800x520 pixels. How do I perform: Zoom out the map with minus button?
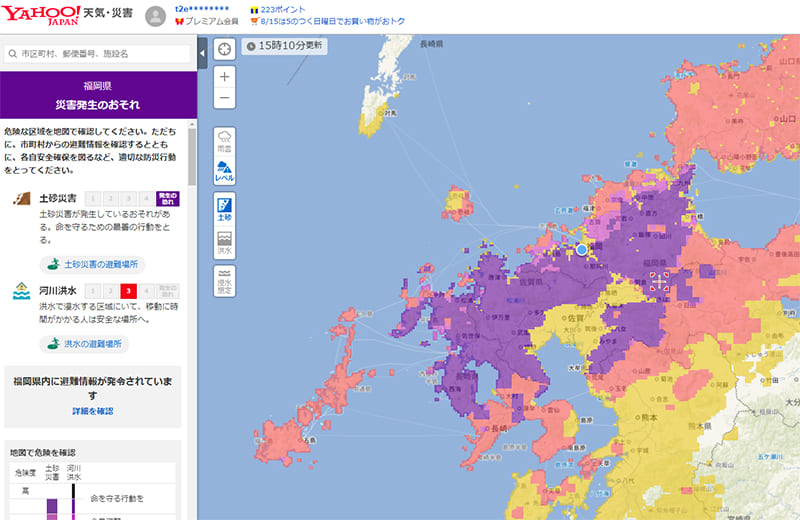(224, 98)
